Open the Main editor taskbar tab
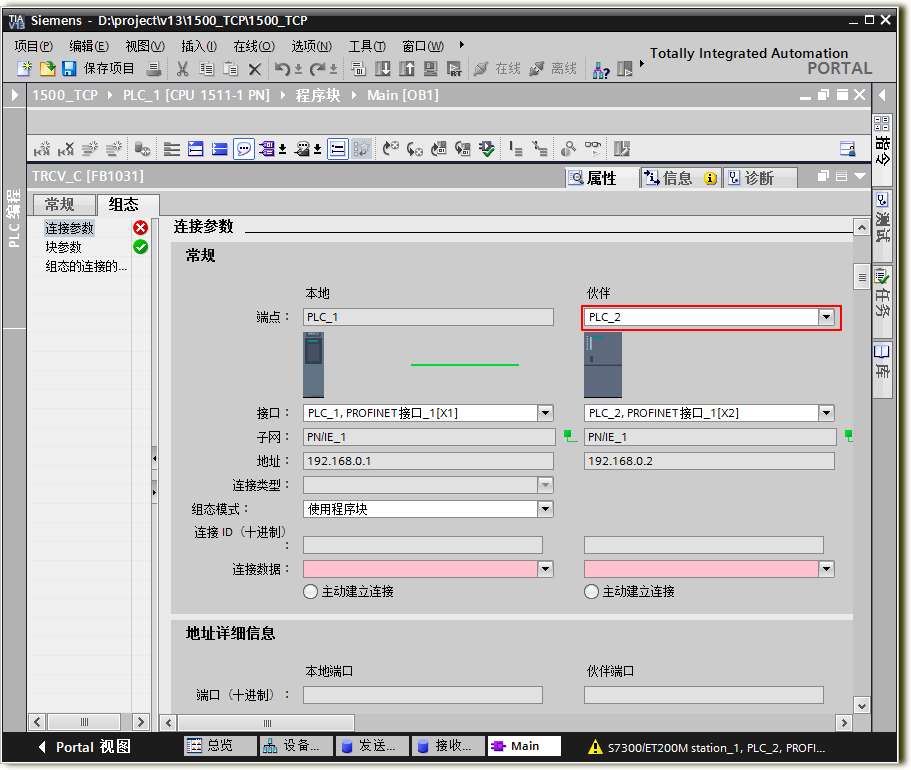This screenshot has width=911, height=770. [524, 746]
